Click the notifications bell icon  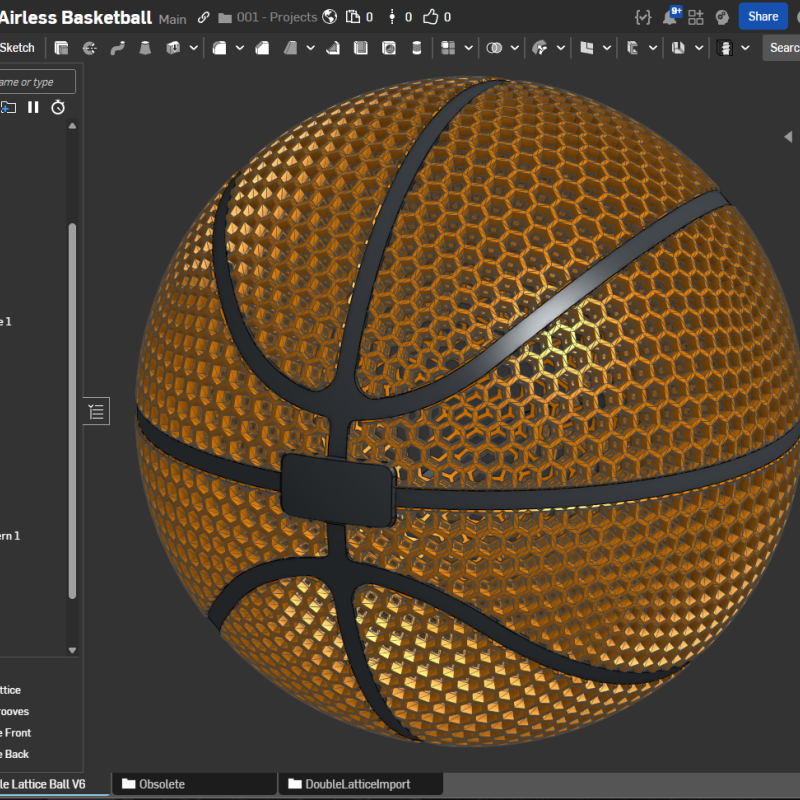670,16
